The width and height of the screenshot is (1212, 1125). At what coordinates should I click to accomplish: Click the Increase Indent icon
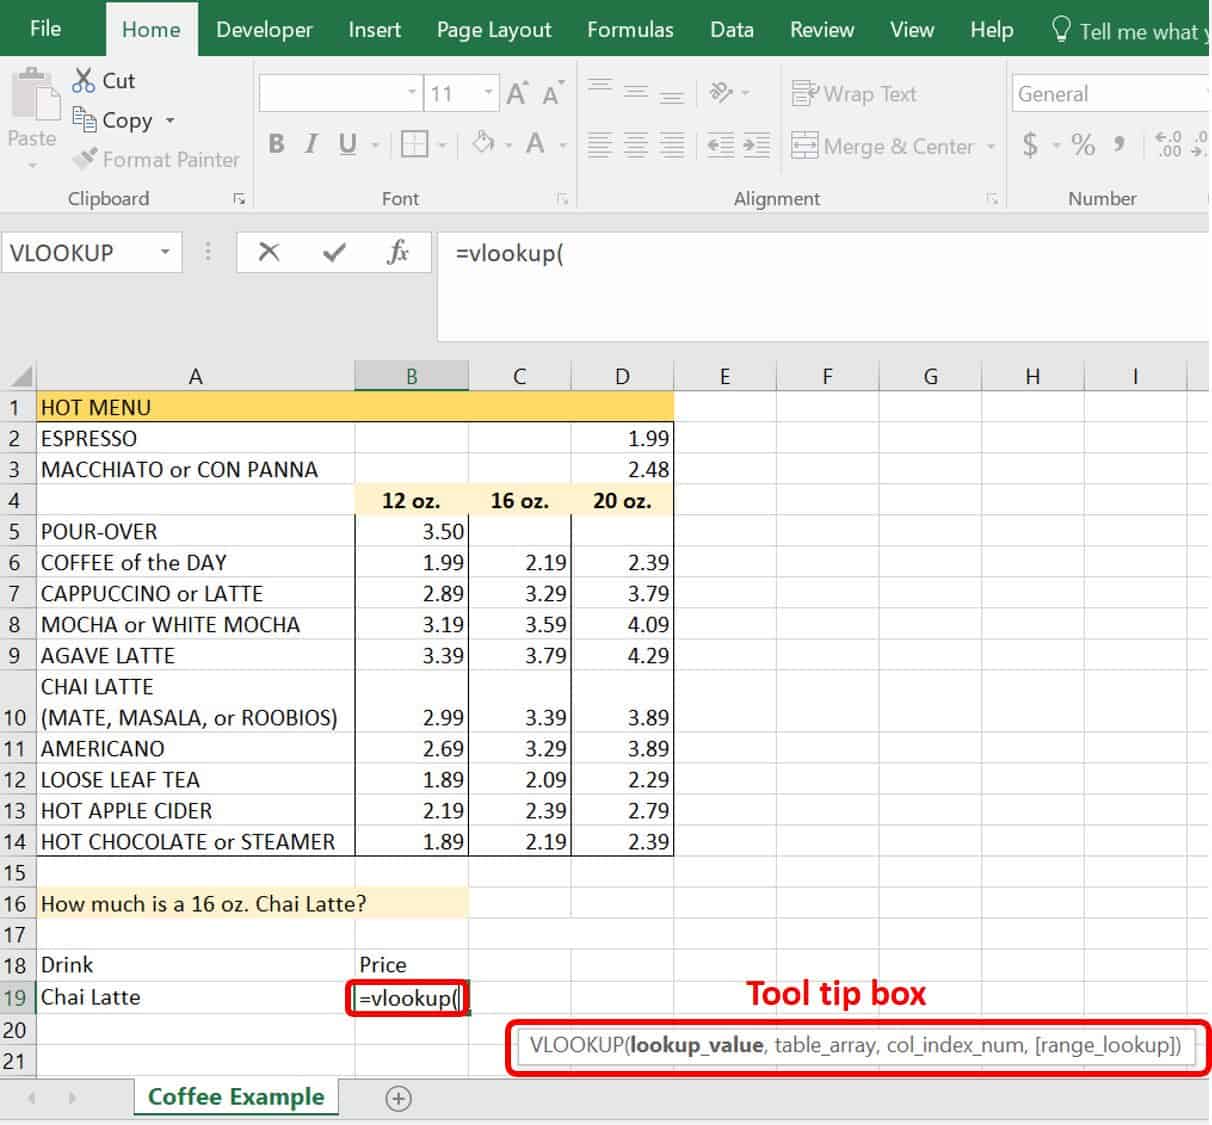click(x=756, y=145)
